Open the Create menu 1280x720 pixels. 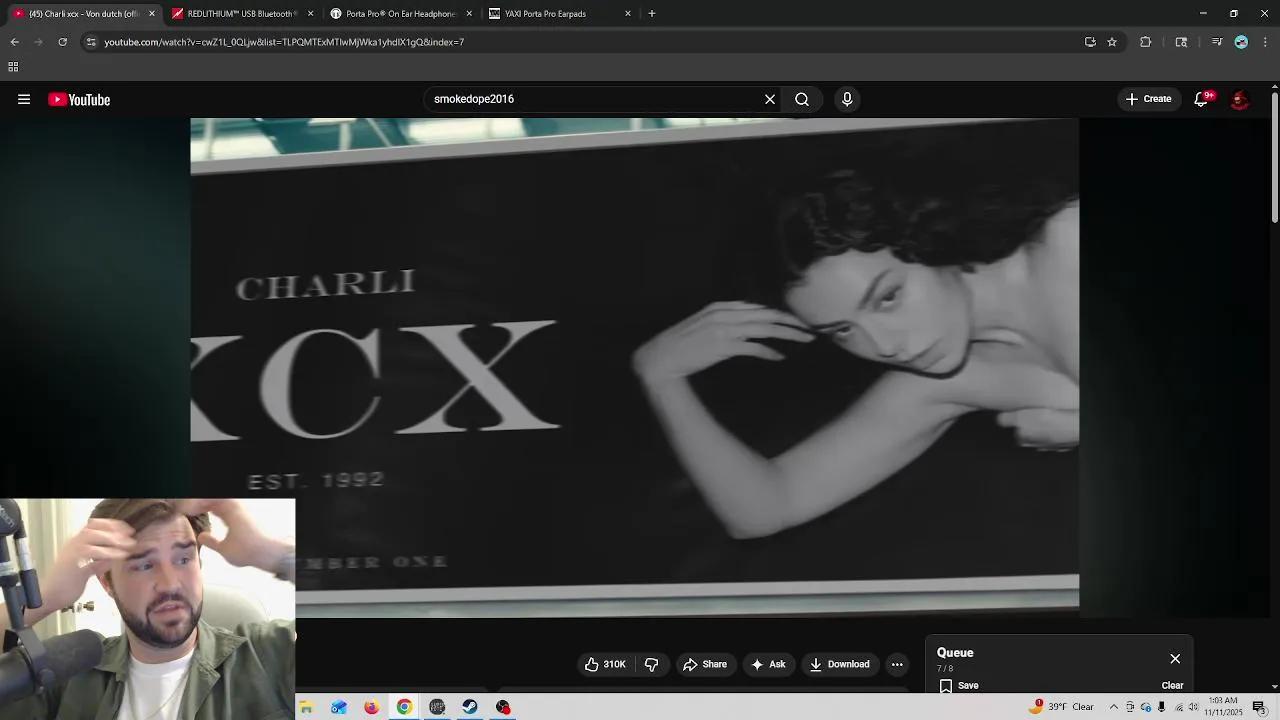tap(1148, 99)
